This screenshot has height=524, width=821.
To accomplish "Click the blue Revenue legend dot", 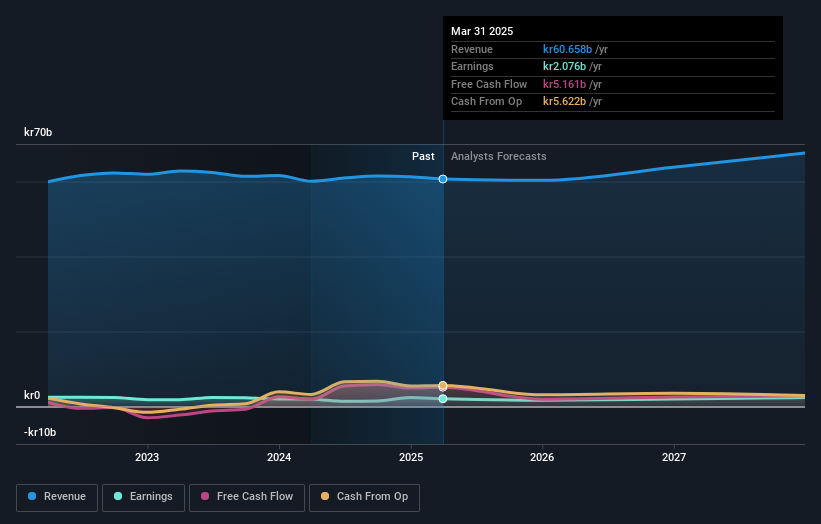I will 32,496.
